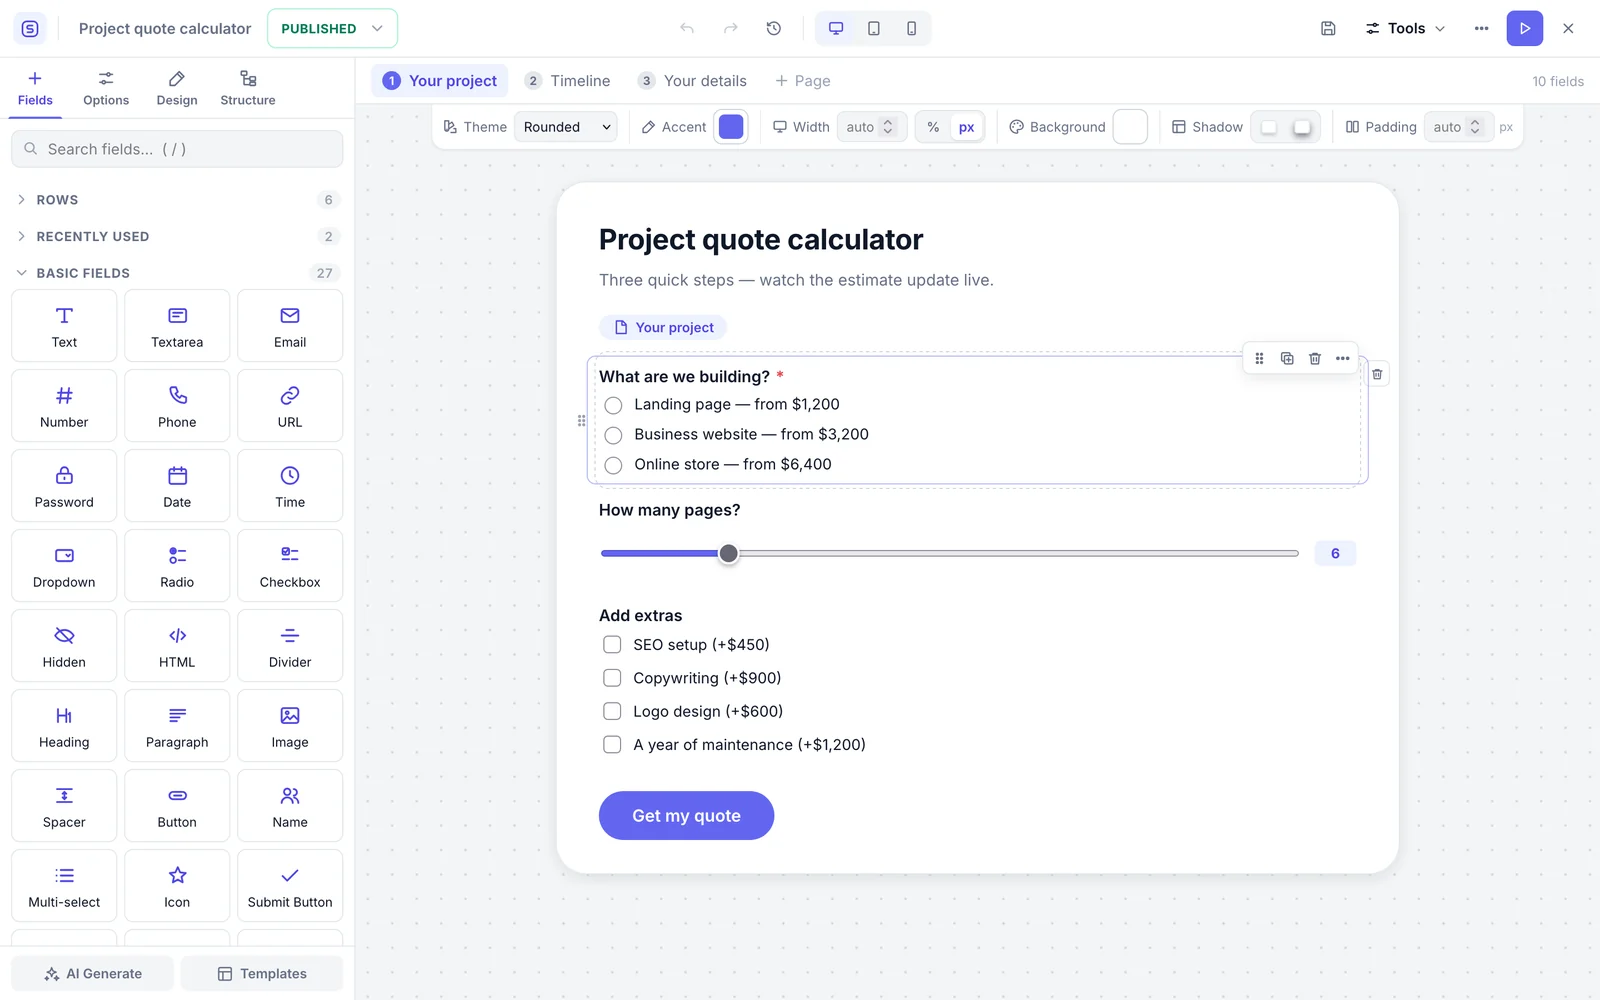Toggle the Shadow switch
This screenshot has width=1600, height=1000.
click(1285, 127)
